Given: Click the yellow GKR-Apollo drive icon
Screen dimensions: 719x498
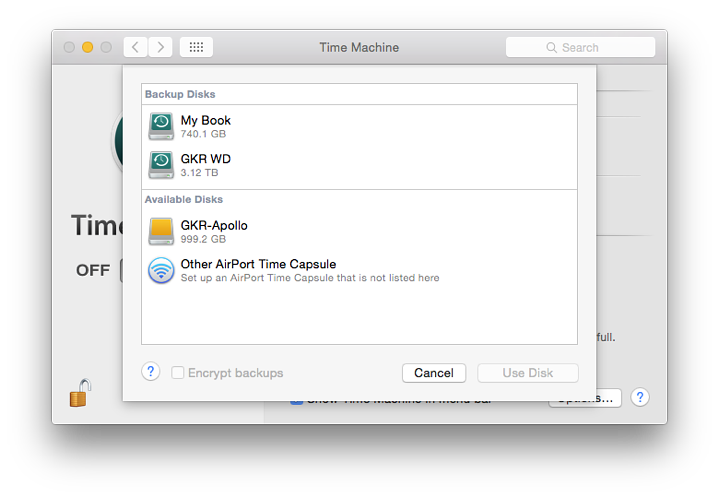Looking at the screenshot, I should [161, 231].
